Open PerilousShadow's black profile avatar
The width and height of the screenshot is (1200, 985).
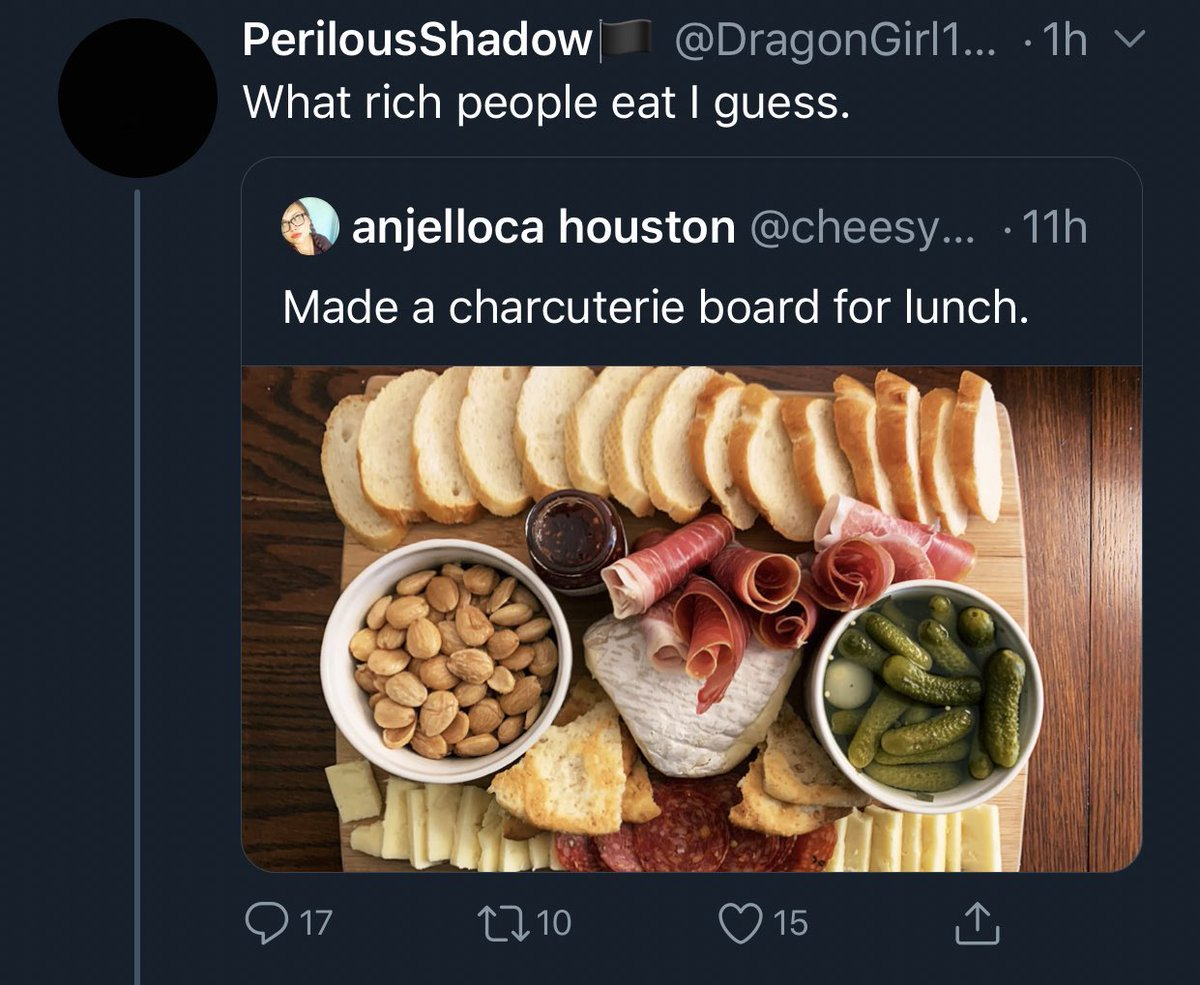coord(137,98)
